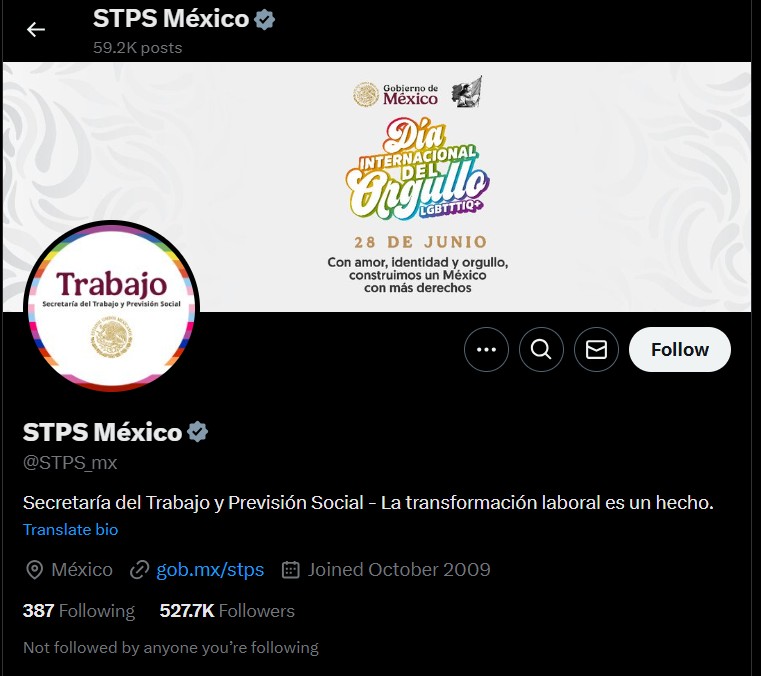Click the calendar icon beside Joined October 2009
The image size is (761, 676).
291,570
